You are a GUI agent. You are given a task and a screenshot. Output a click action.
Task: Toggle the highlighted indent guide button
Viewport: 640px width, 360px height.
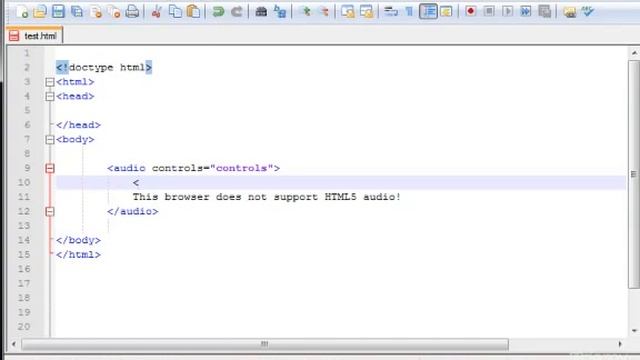coord(428,11)
